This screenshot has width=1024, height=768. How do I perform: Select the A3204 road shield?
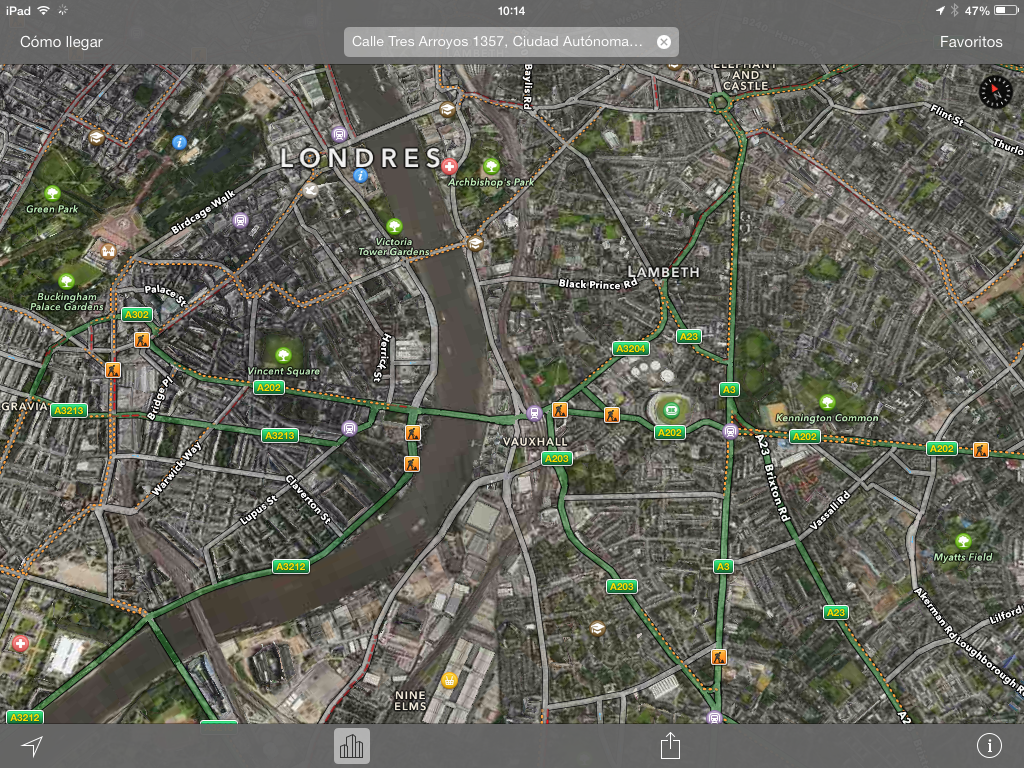point(630,349)
